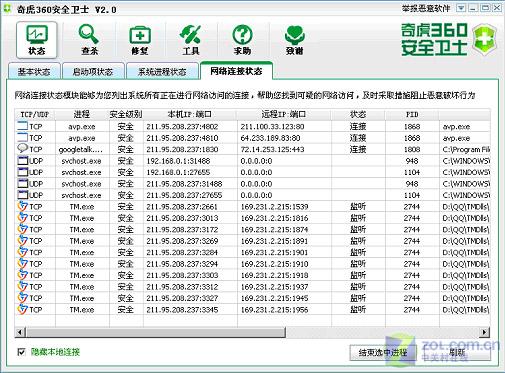
Task: Click the app icon in title bar
Action: tap(7, 9)
